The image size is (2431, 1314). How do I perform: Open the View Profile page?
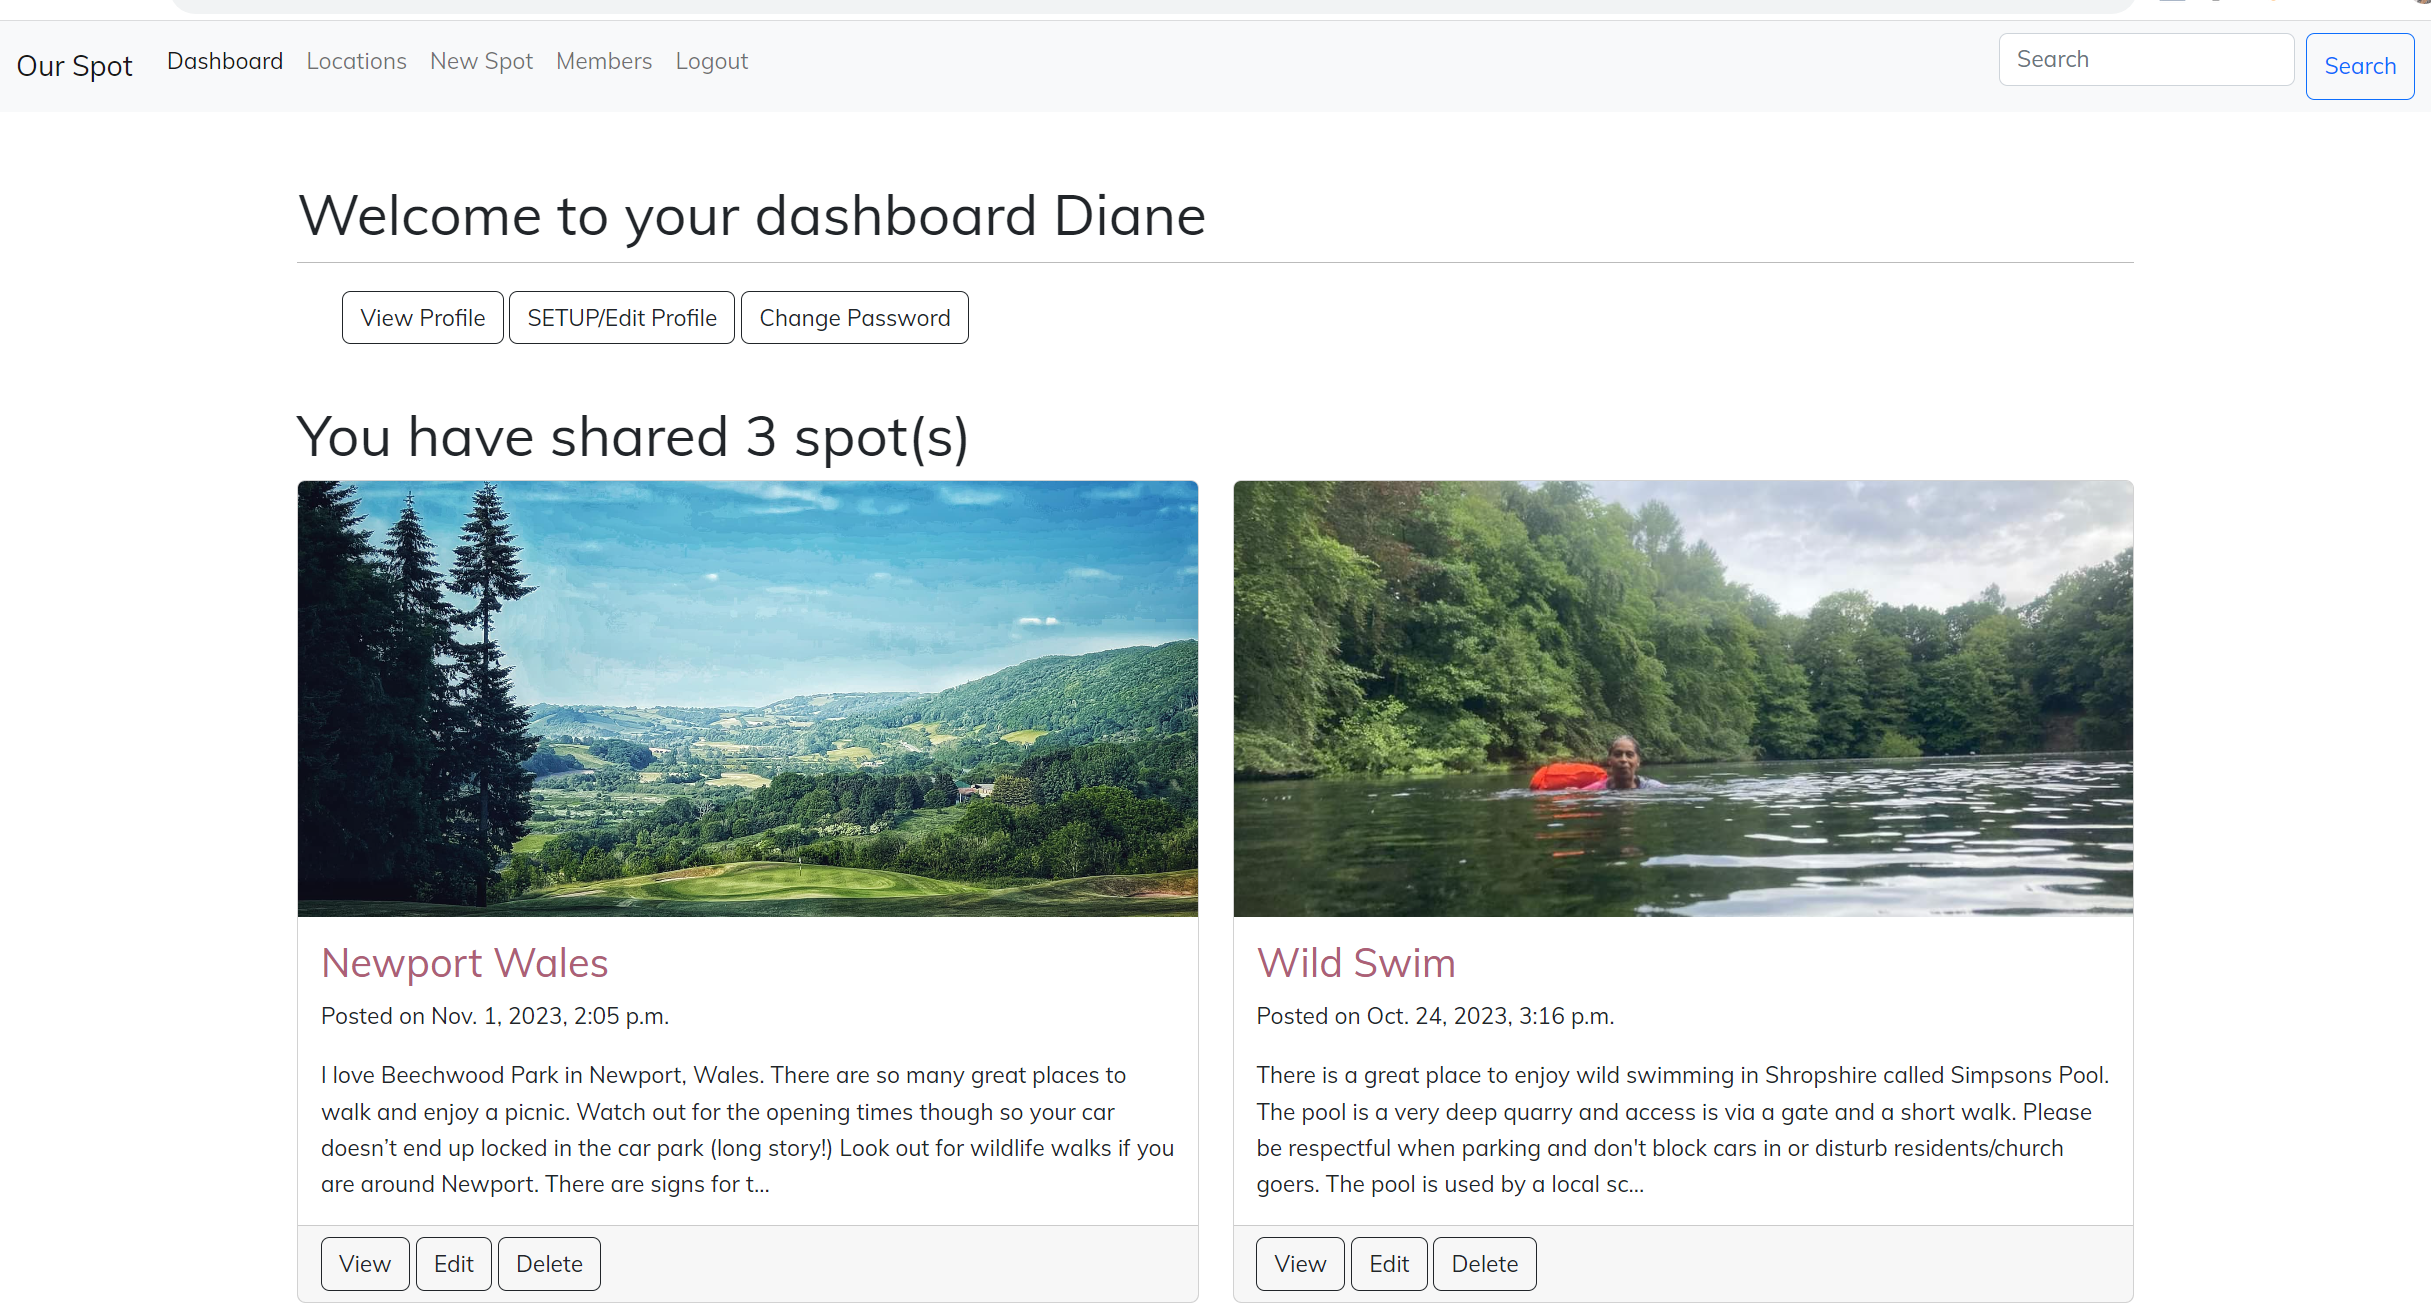pos(422,317)
